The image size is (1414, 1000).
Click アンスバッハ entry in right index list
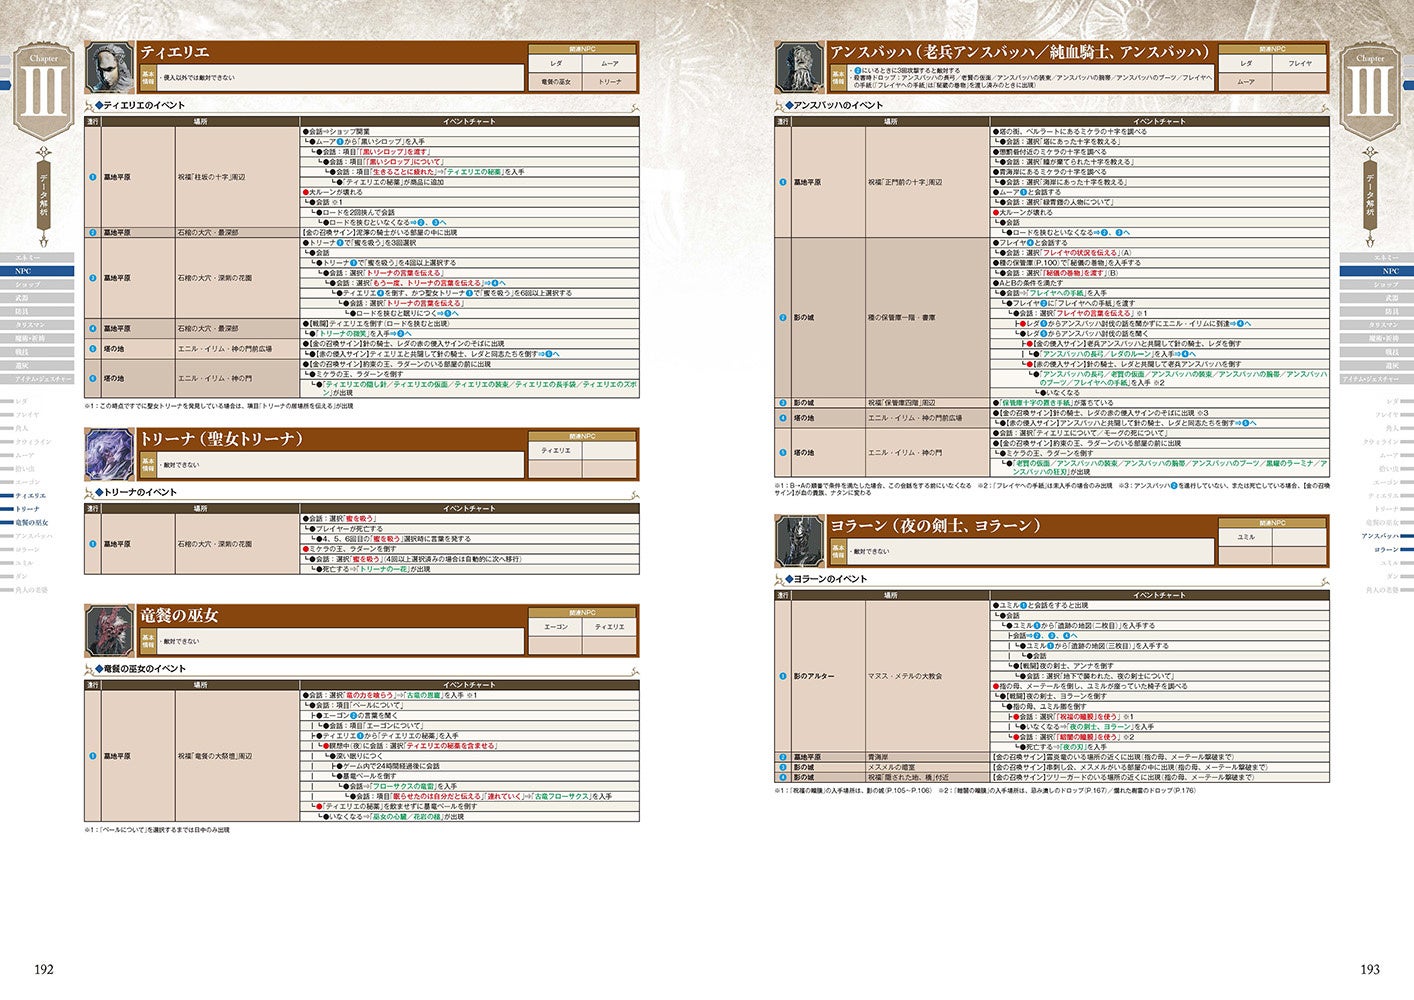point(1381,536)
